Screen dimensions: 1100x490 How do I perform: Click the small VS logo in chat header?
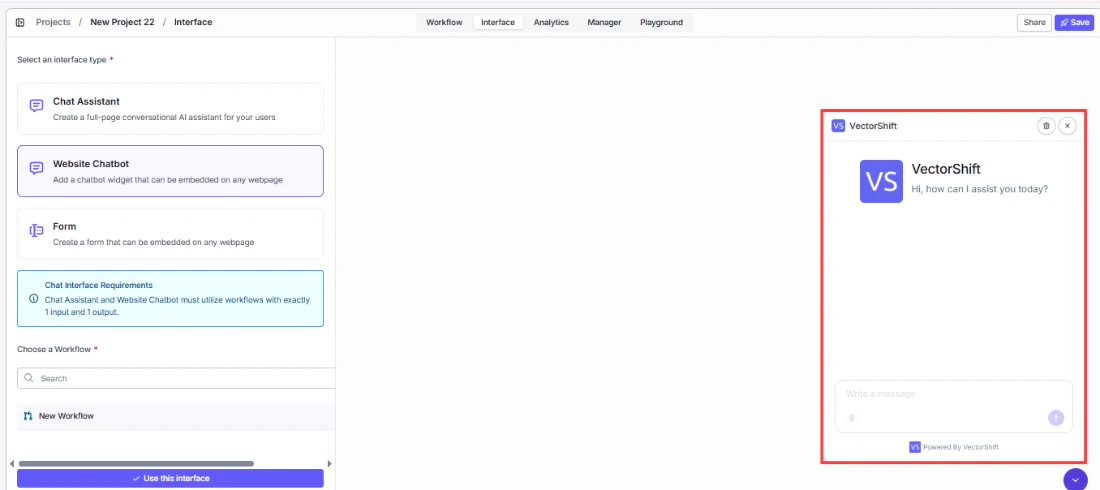pyautogui.click(x=838, y=126)
